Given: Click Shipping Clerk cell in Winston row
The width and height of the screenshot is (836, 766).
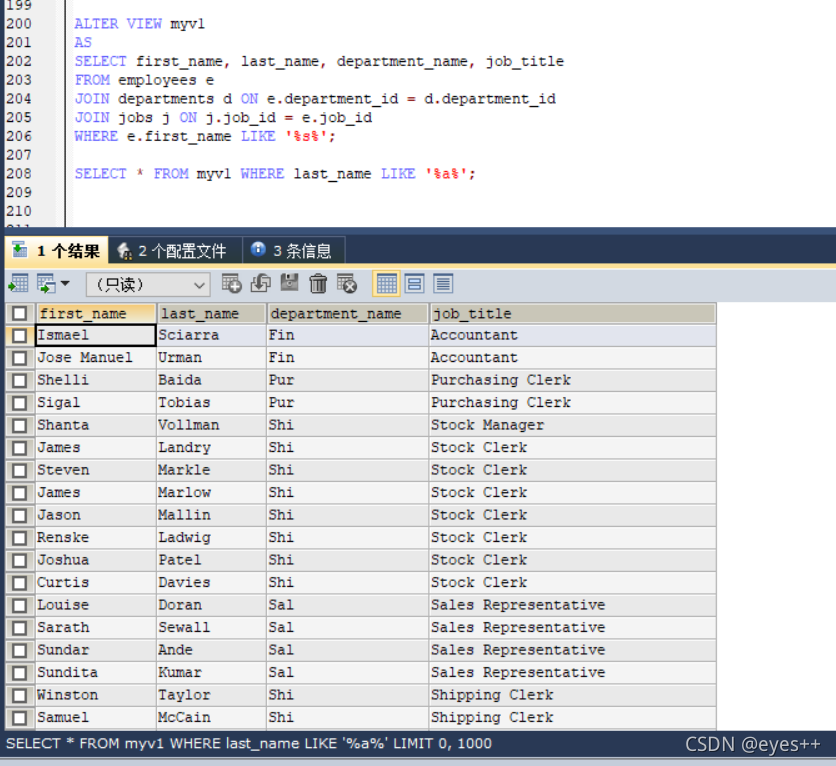Looking at the screenshot, I should (573, 695).
